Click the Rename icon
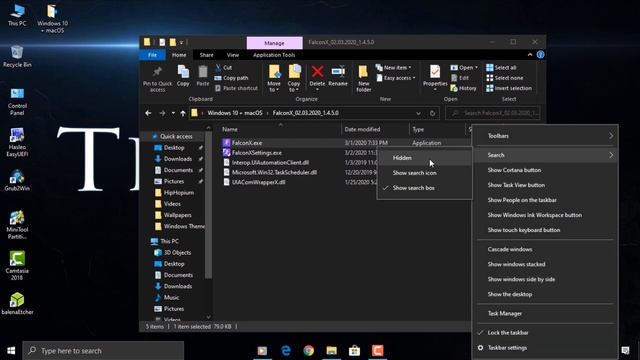The image size is (640, 360). [x=338, y=72]
